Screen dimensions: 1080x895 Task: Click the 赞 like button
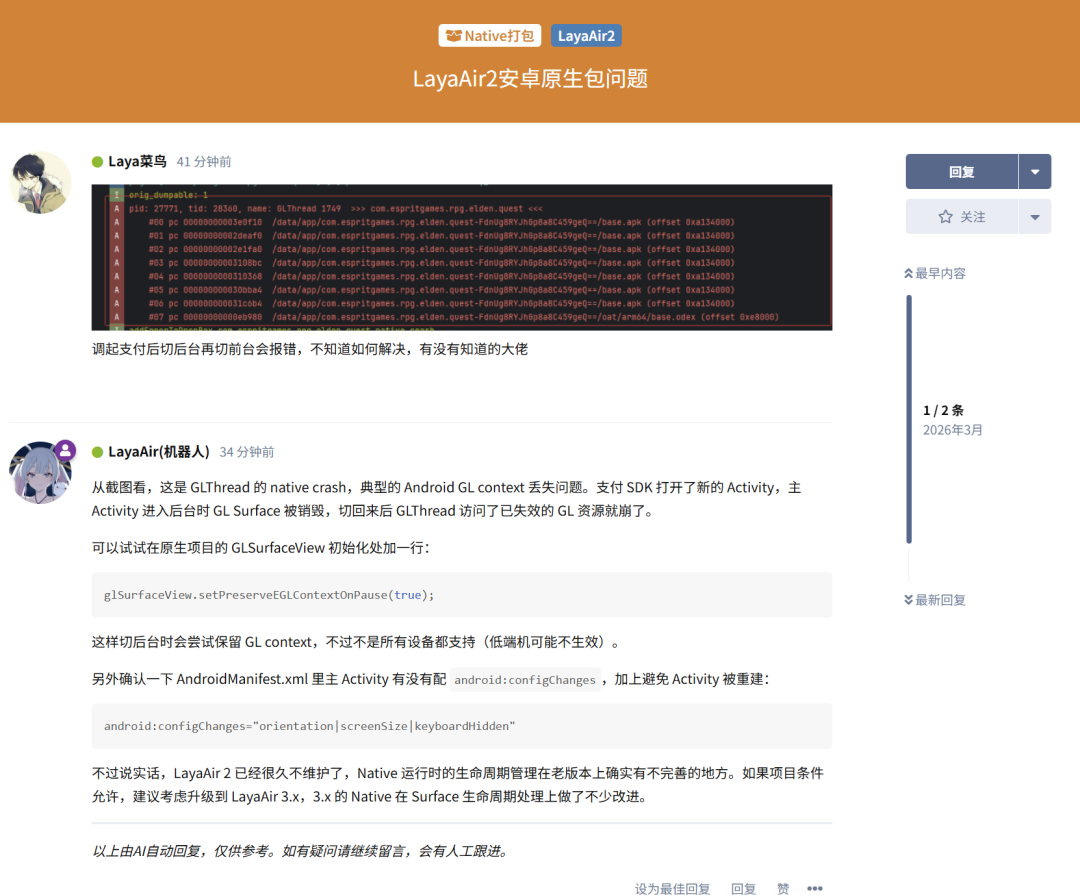pos(782,888)
